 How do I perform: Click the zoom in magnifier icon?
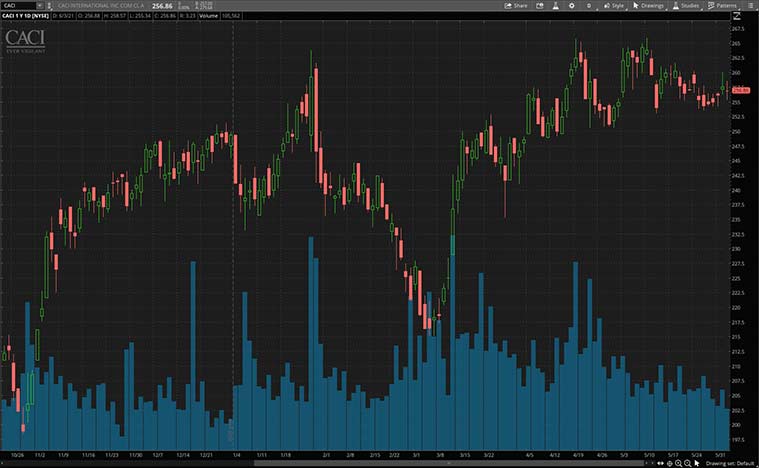pos(677,463)
